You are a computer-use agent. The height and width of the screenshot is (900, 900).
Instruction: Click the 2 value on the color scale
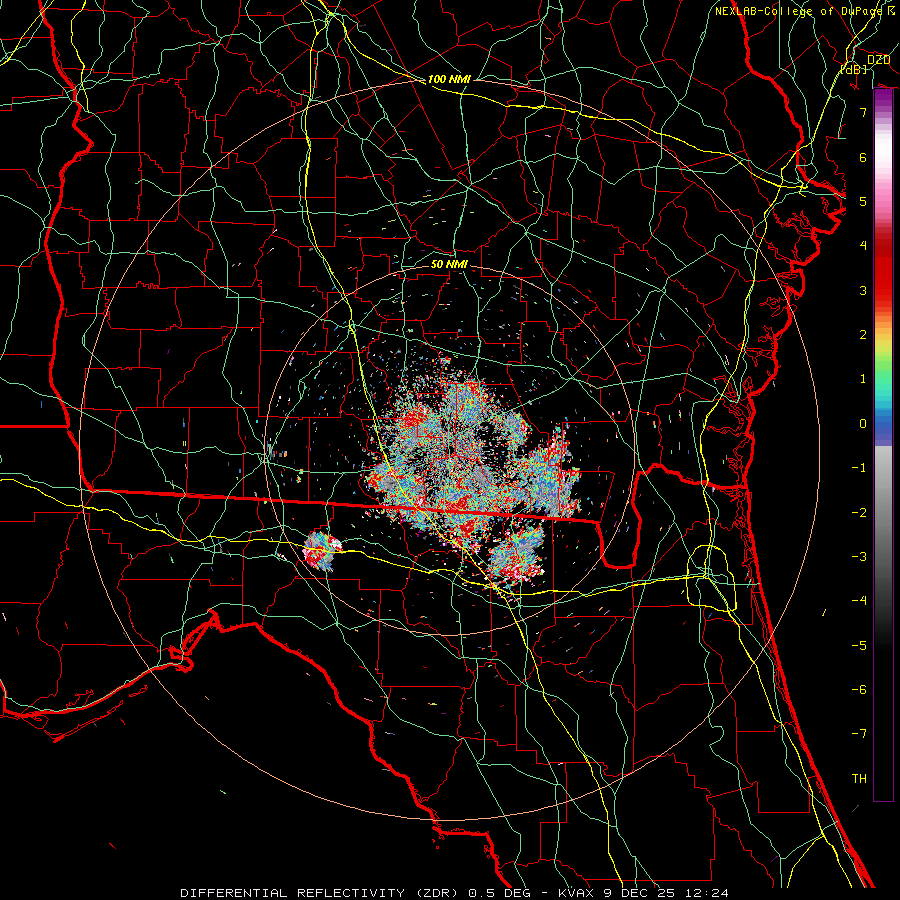[863, 335]
